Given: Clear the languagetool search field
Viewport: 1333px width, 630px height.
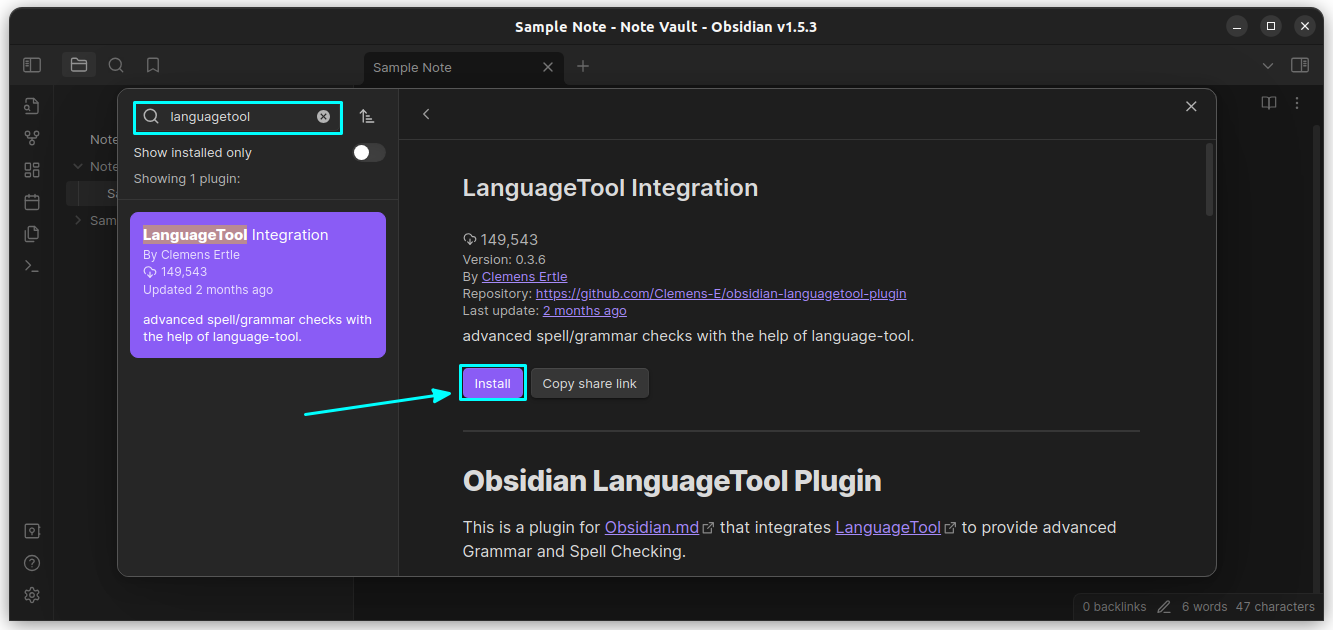Looking at the screenshot, I should click(323, 116).
